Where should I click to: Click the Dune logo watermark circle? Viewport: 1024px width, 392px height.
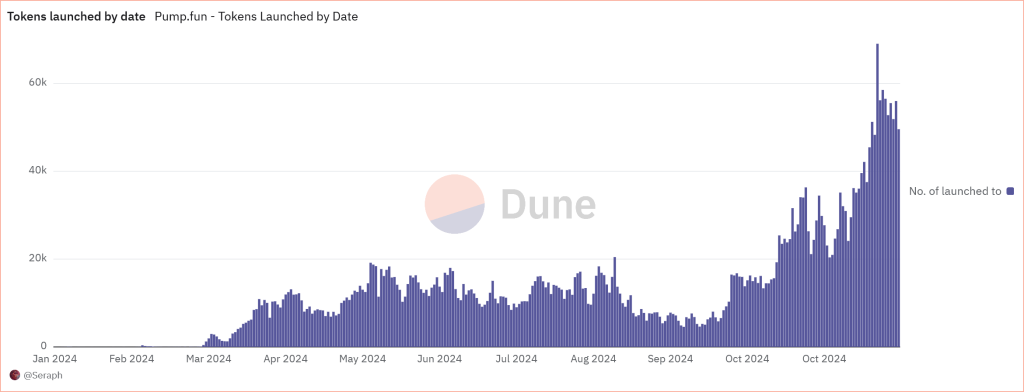coord(455,204)
